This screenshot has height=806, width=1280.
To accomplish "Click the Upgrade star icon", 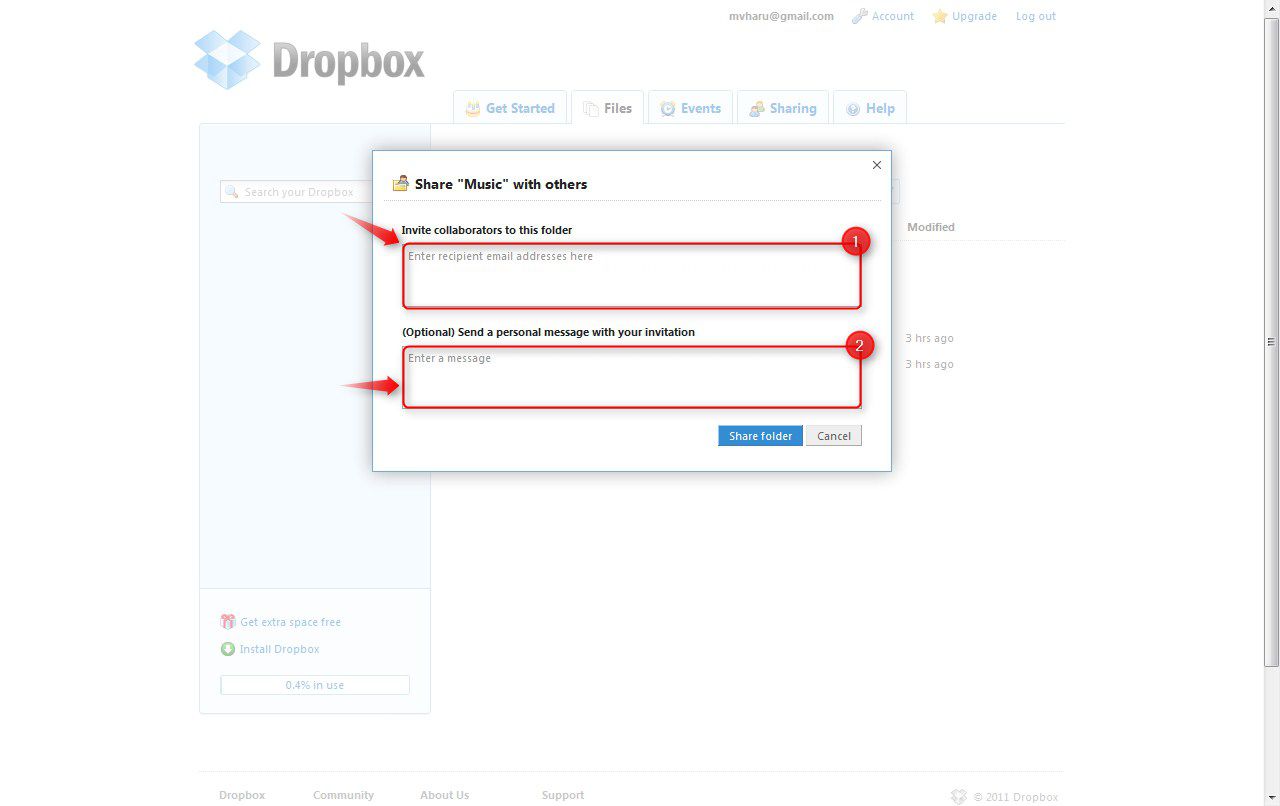I will 940,16.
